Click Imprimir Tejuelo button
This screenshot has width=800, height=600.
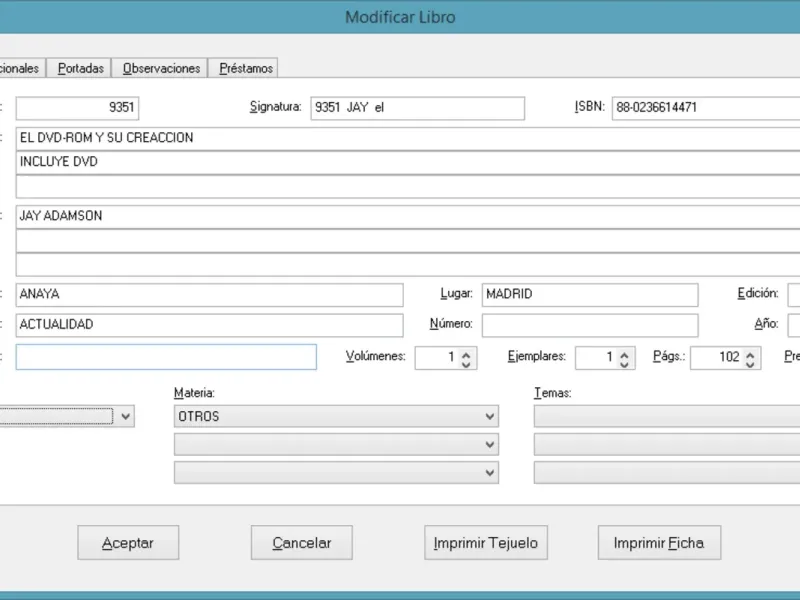tap(485, 543)
